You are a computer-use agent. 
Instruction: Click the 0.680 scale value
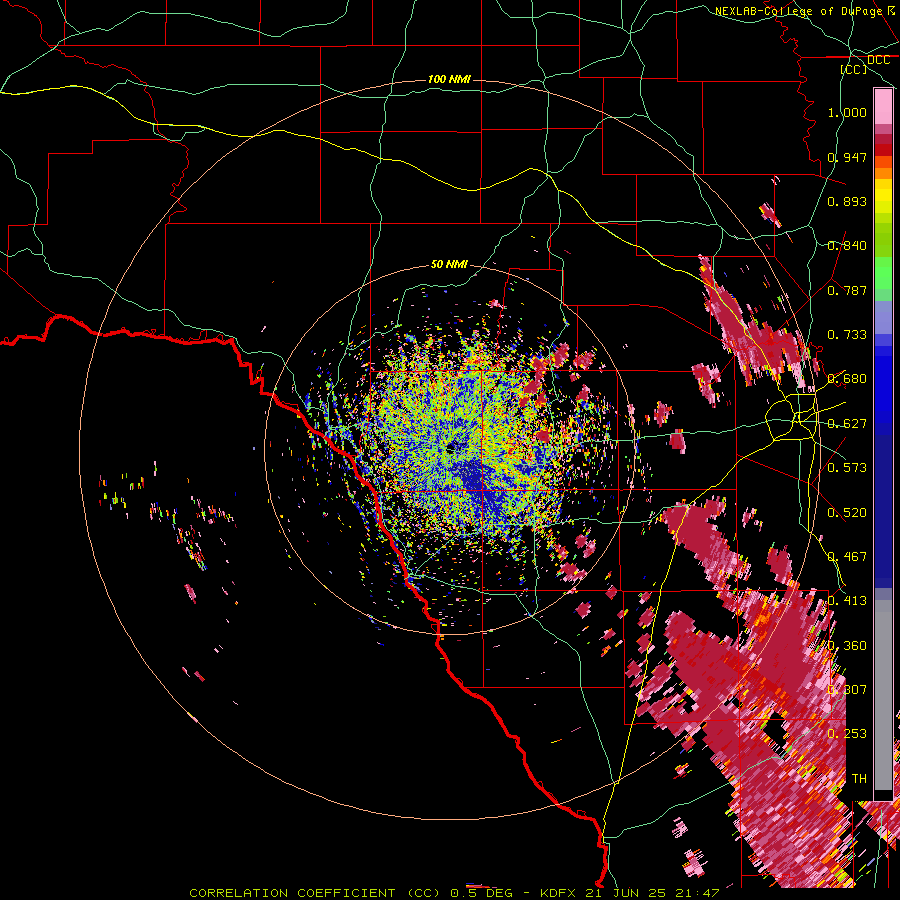pos(847,379)
